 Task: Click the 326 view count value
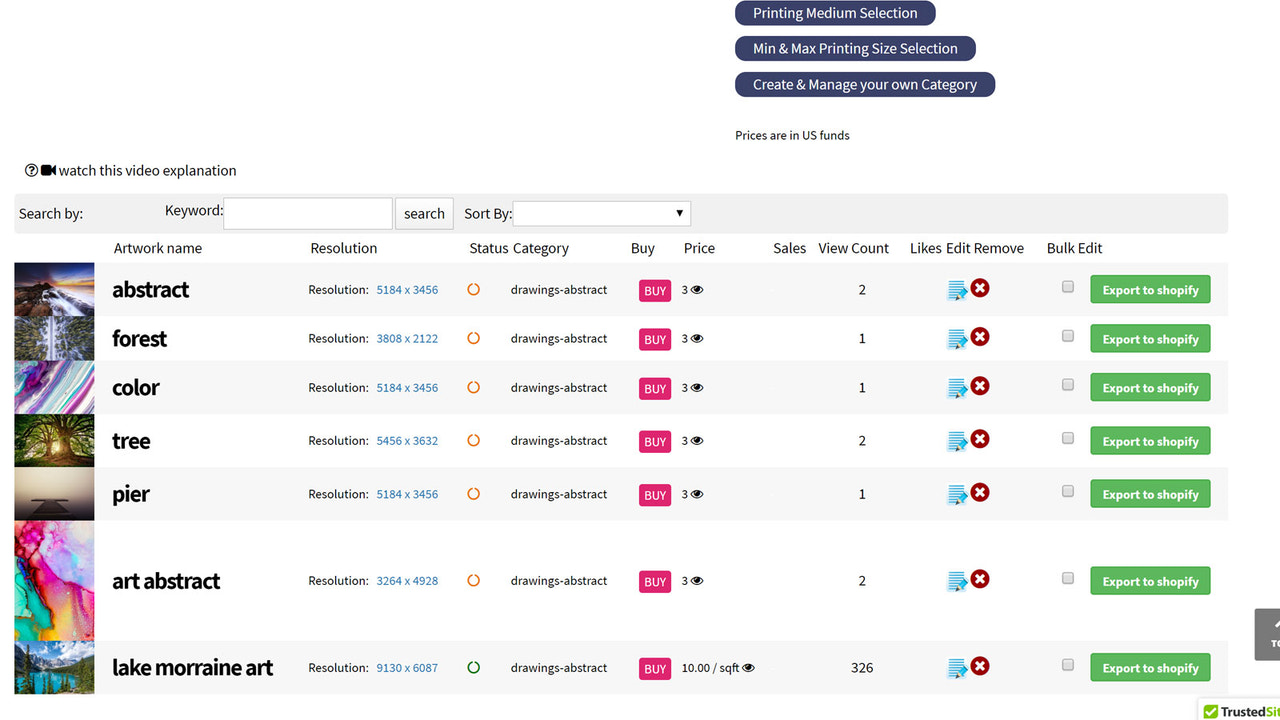(862, 668)
